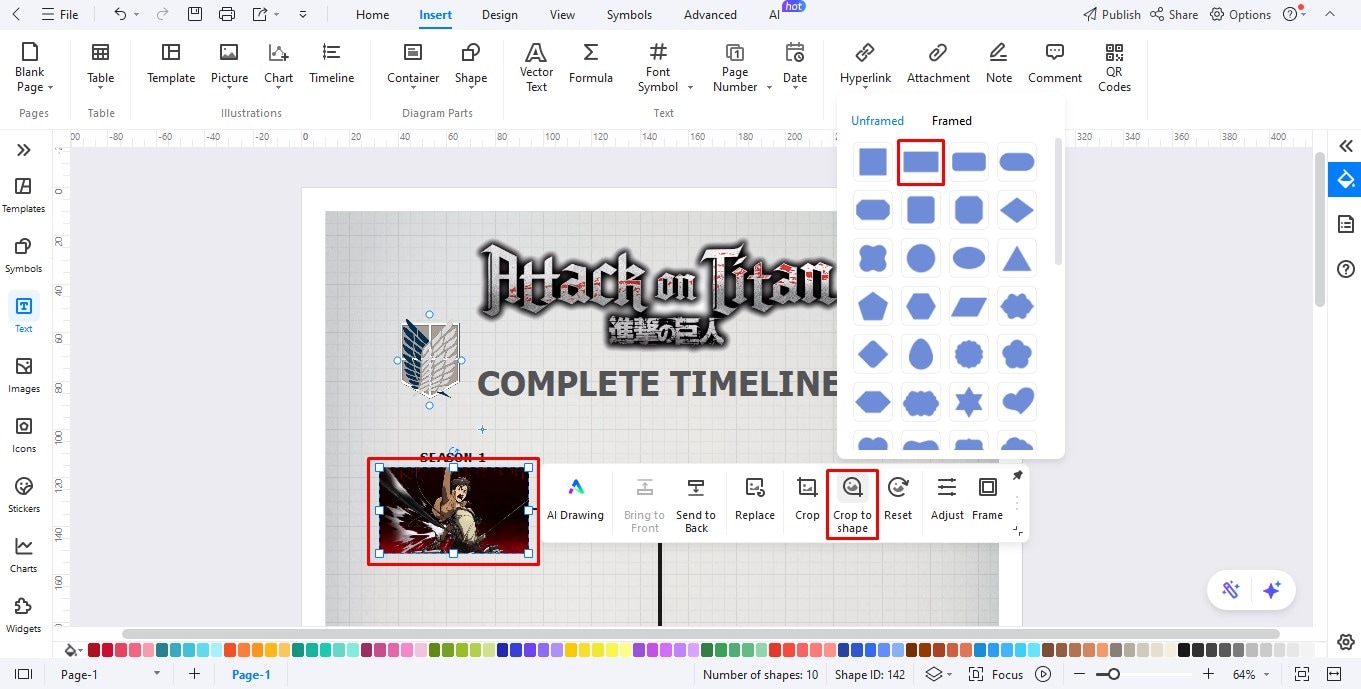Click the Publish button

coord(1111,15)
